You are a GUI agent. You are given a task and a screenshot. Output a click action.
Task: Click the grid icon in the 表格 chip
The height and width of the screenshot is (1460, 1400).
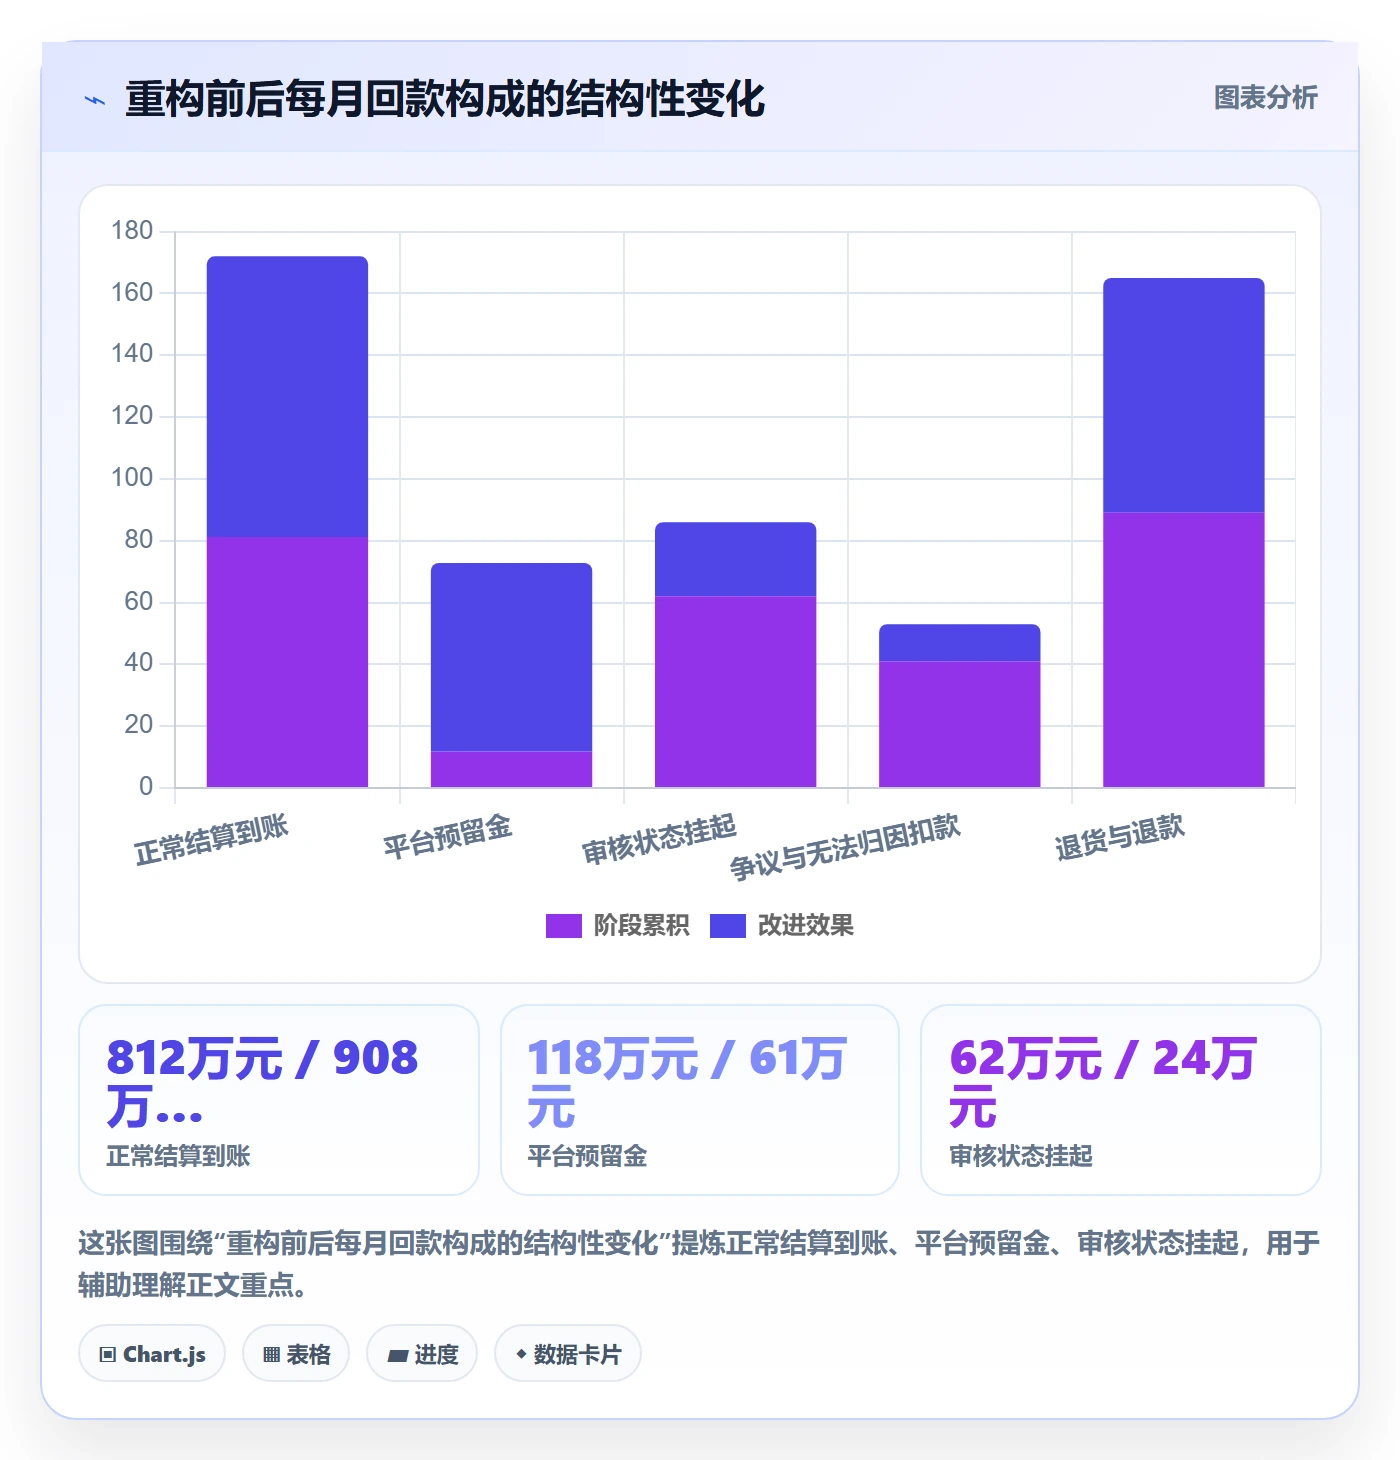pyautogui.click(x=271, y=1355)
